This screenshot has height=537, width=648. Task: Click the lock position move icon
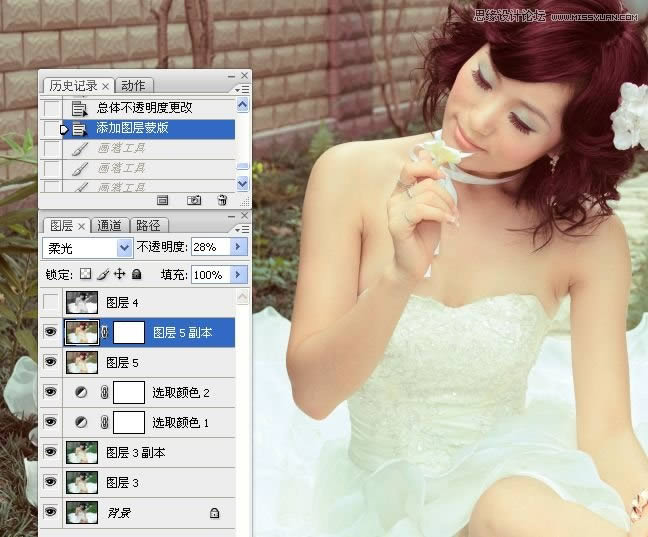(119, 274)
